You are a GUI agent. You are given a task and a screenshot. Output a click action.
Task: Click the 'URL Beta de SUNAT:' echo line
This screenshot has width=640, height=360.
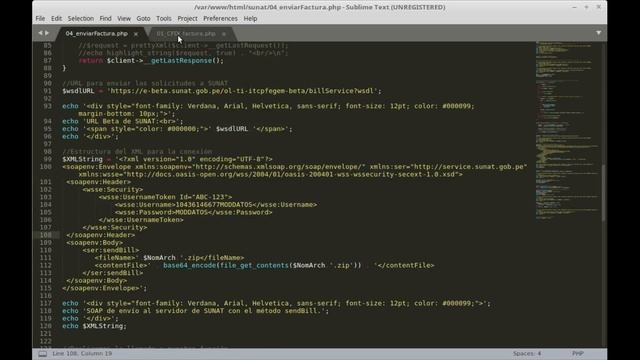[x=122, y=121]
